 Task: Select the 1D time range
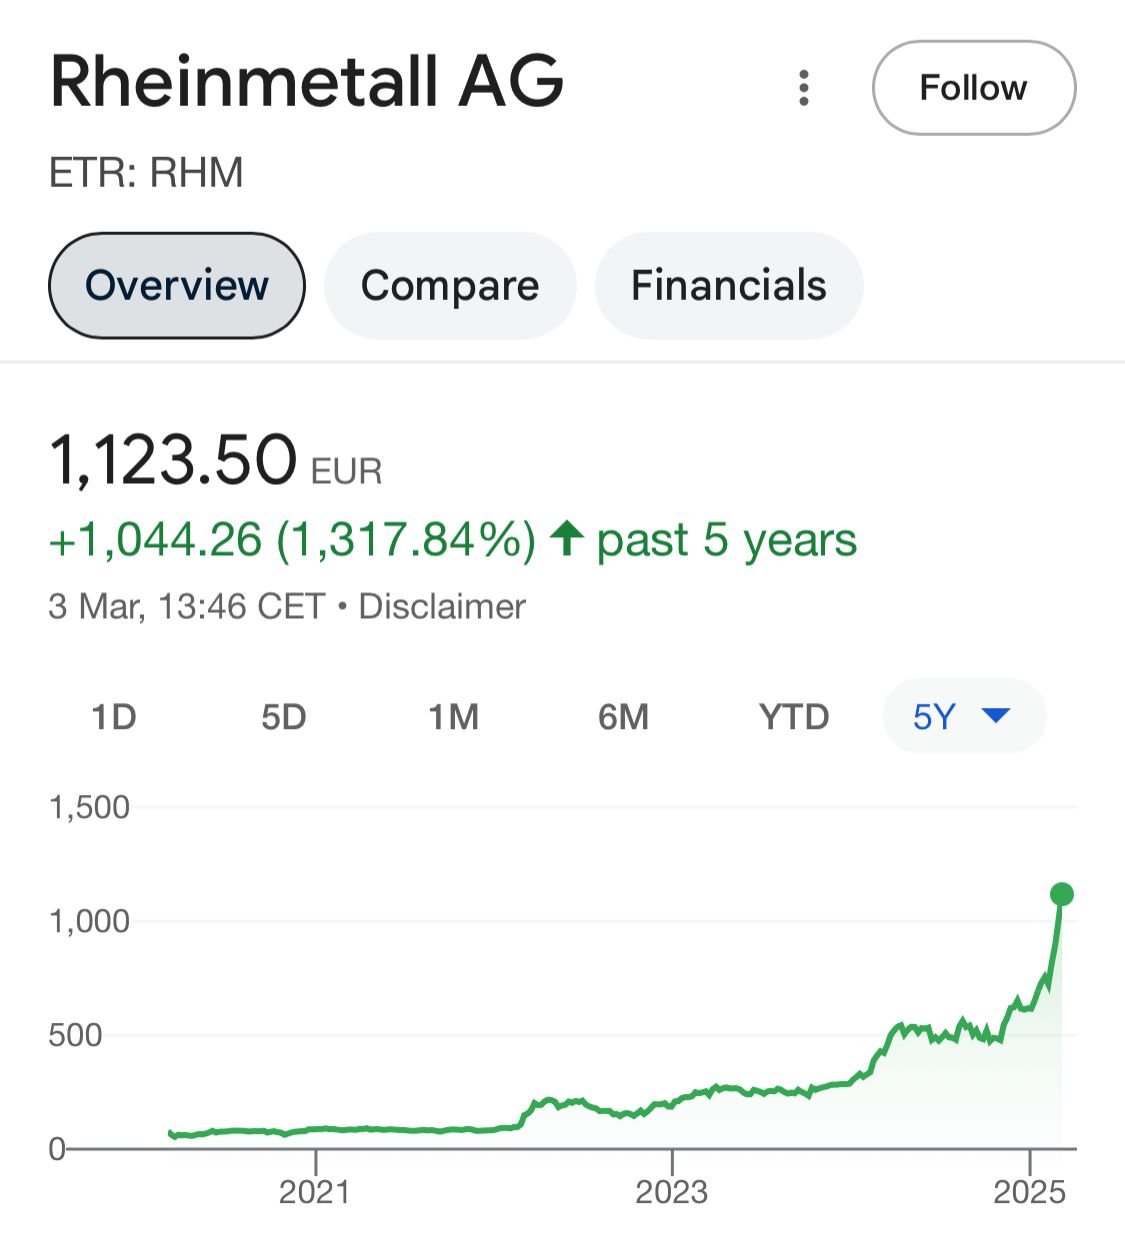pos(114,717)
